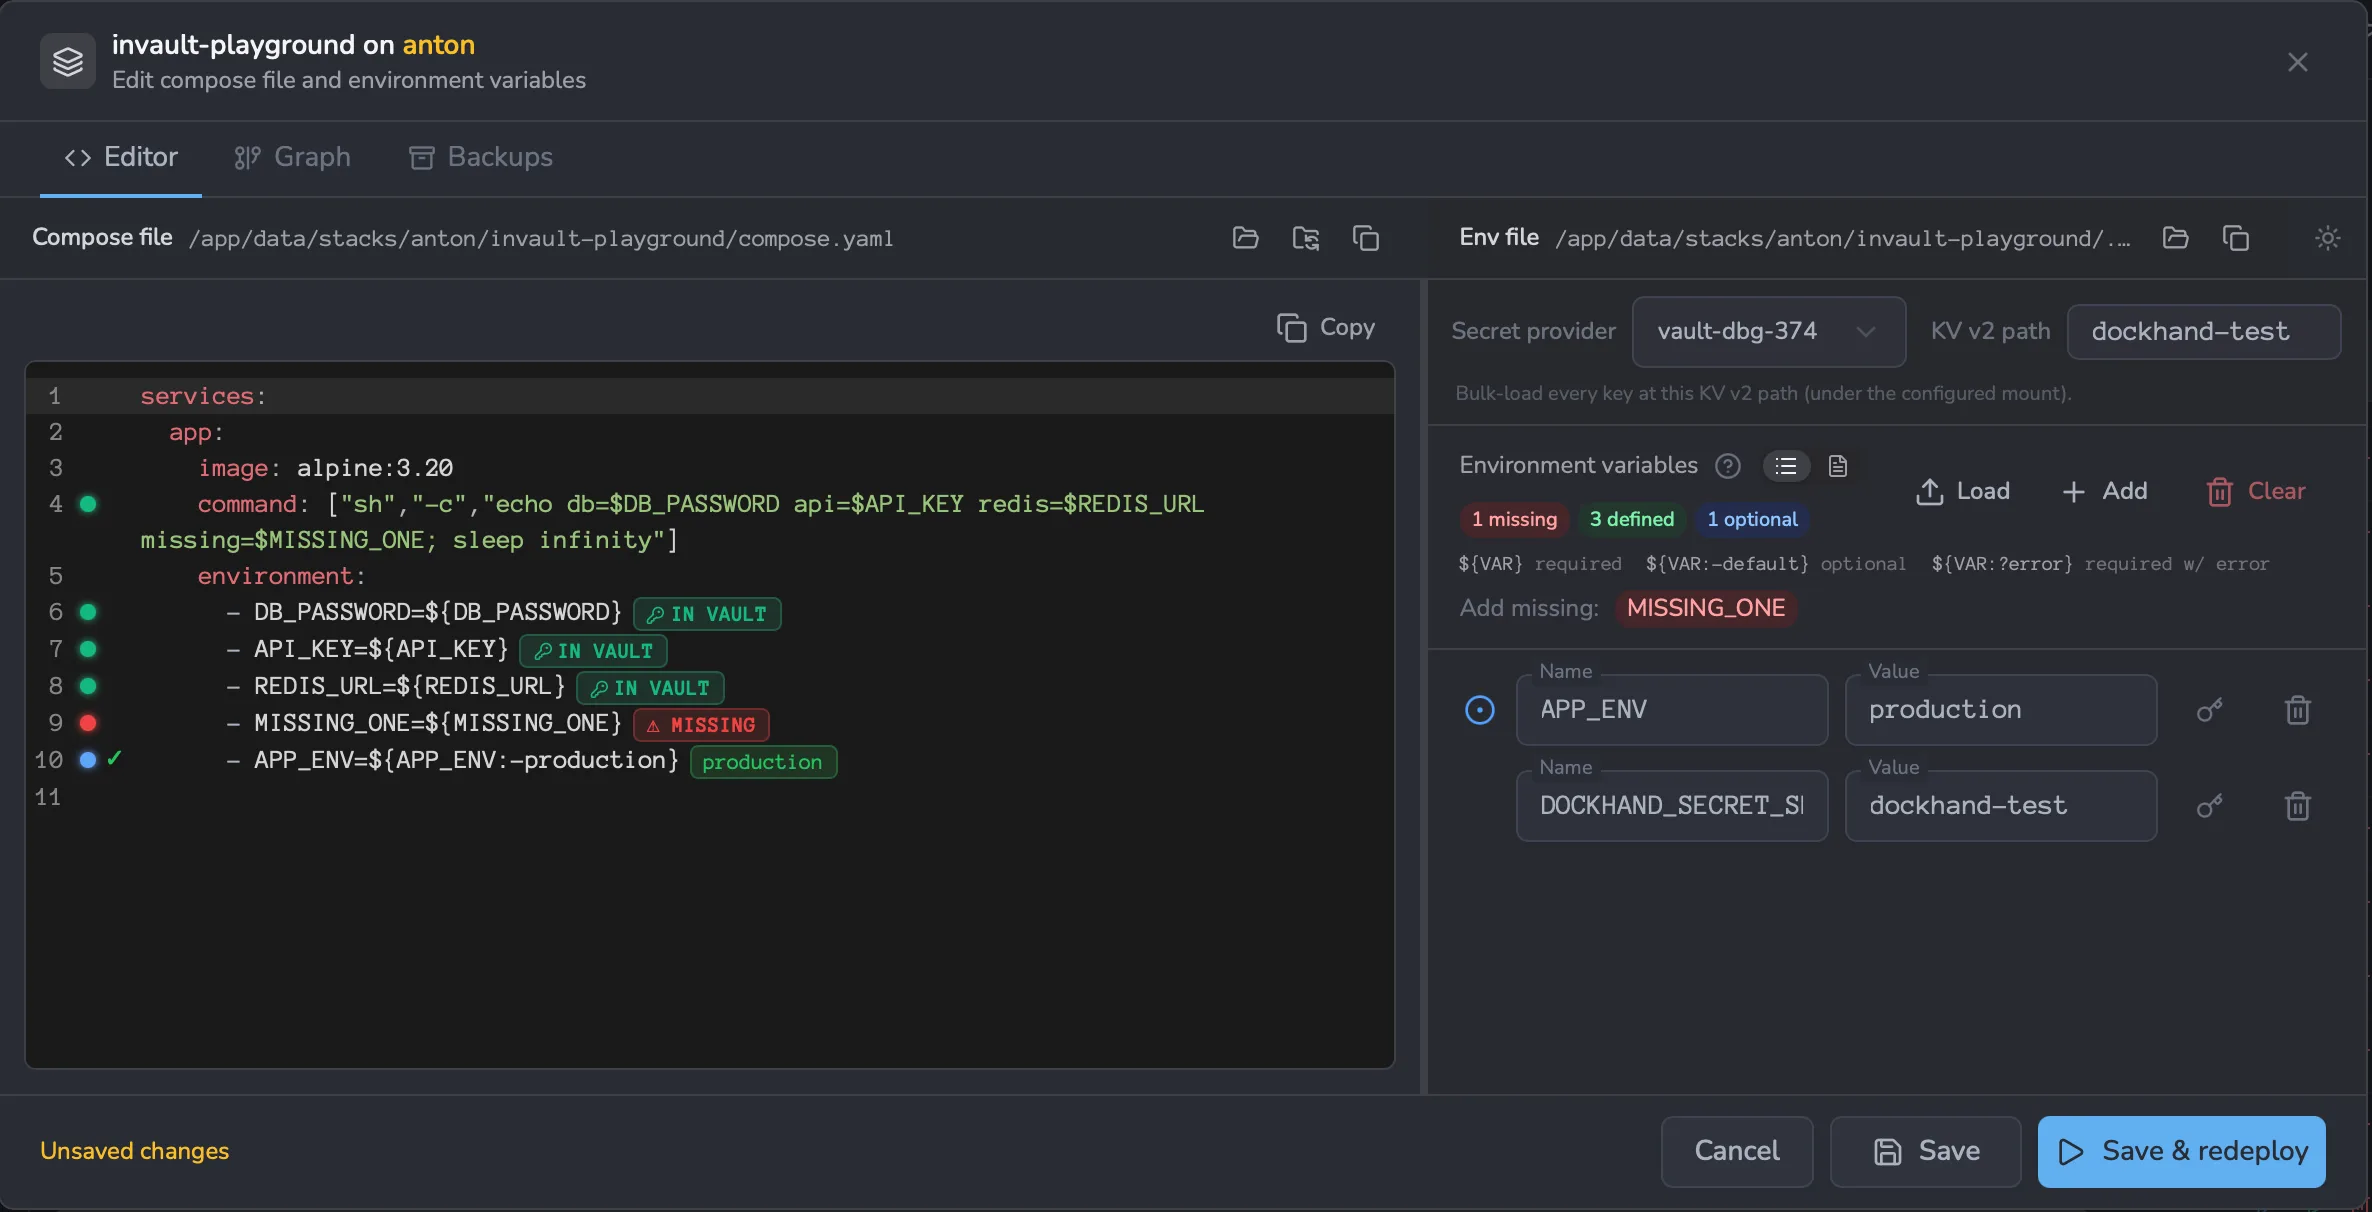Viewport: 2372px width, 1212px height.
Task: Click the 'services:' code line
Action: pos(203,396)
